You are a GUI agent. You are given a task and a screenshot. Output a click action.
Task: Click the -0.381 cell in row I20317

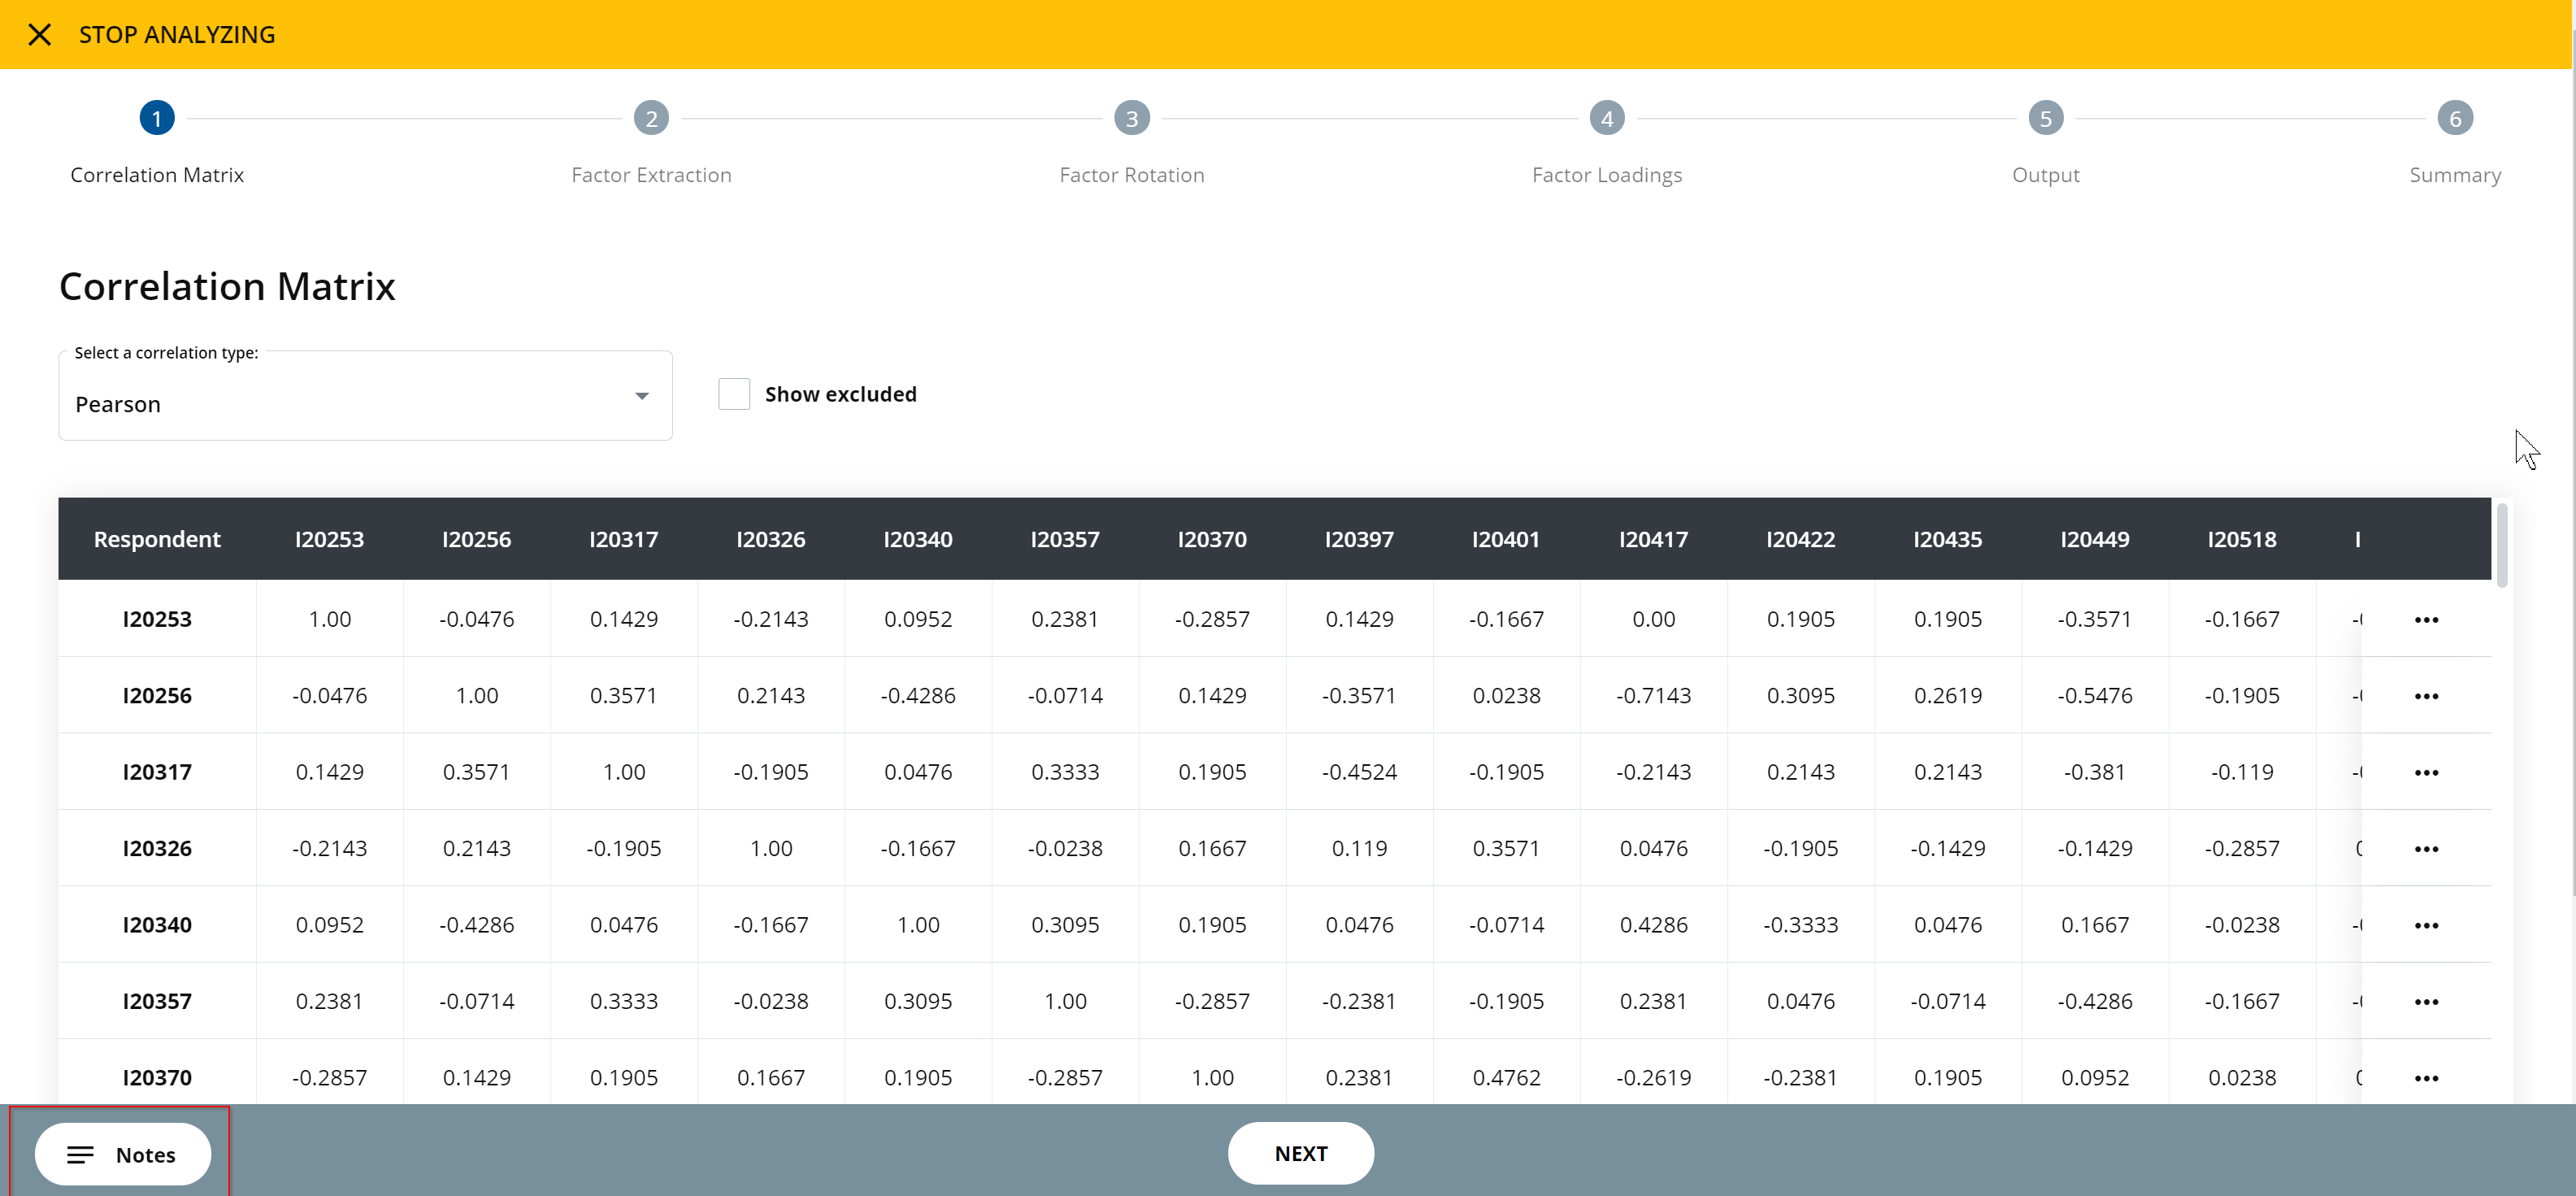pos(2094,772)
